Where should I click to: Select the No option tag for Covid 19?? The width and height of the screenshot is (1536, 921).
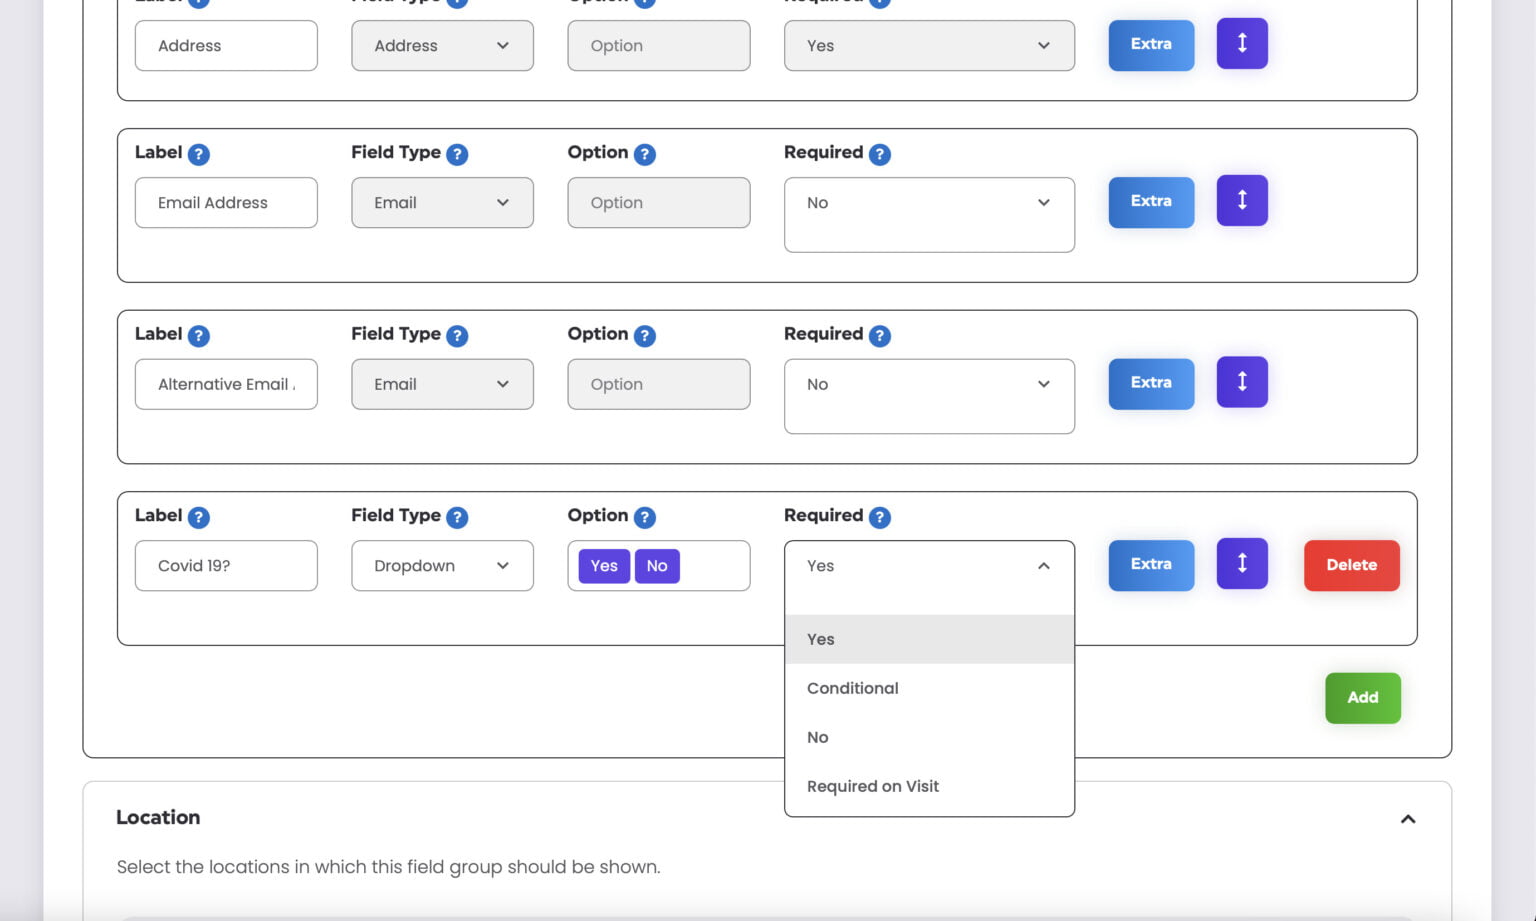(657, 566)
